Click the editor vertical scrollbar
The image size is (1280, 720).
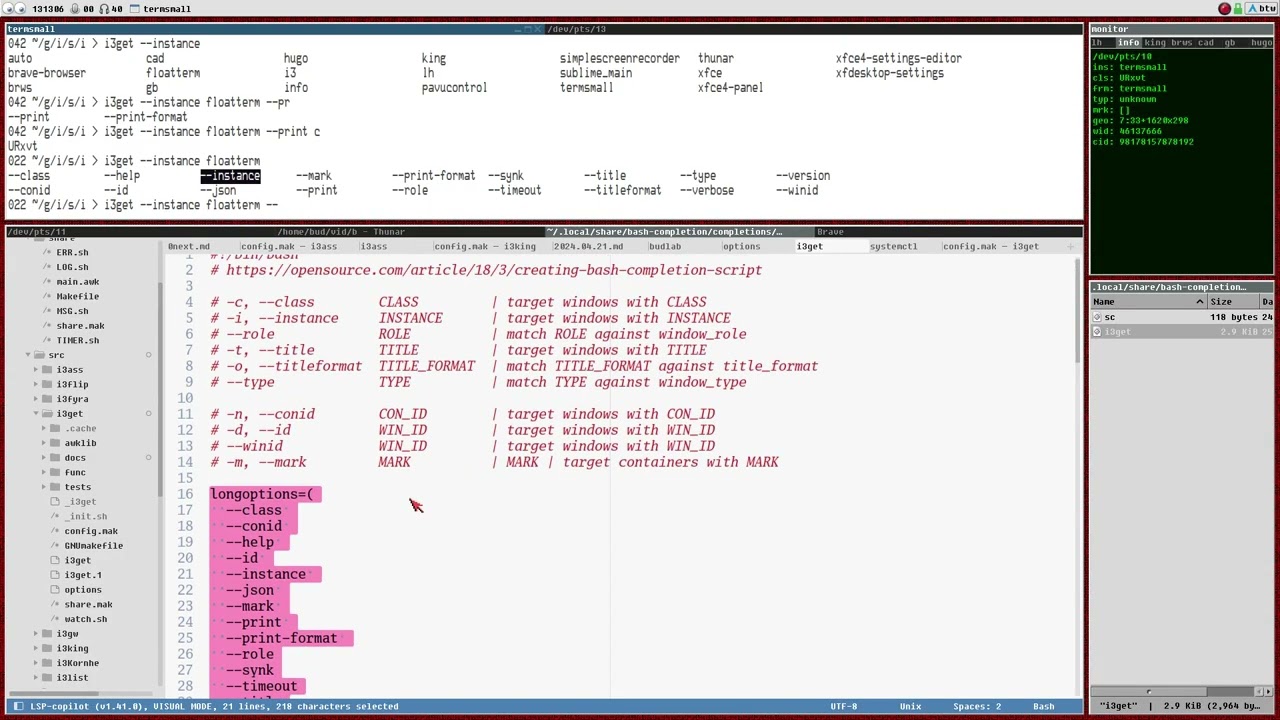point(1077,310)
